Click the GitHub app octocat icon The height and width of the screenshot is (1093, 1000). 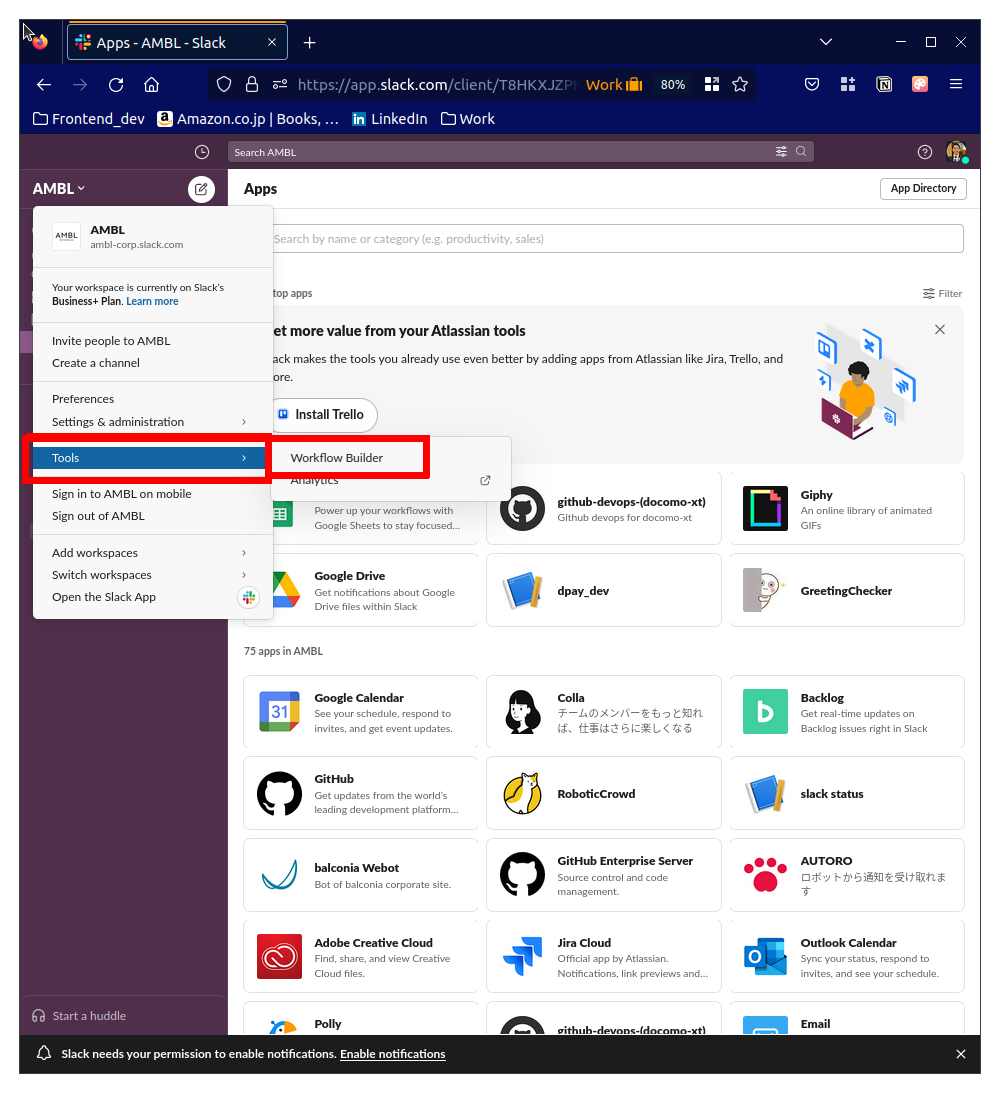[x=279, y=793]
